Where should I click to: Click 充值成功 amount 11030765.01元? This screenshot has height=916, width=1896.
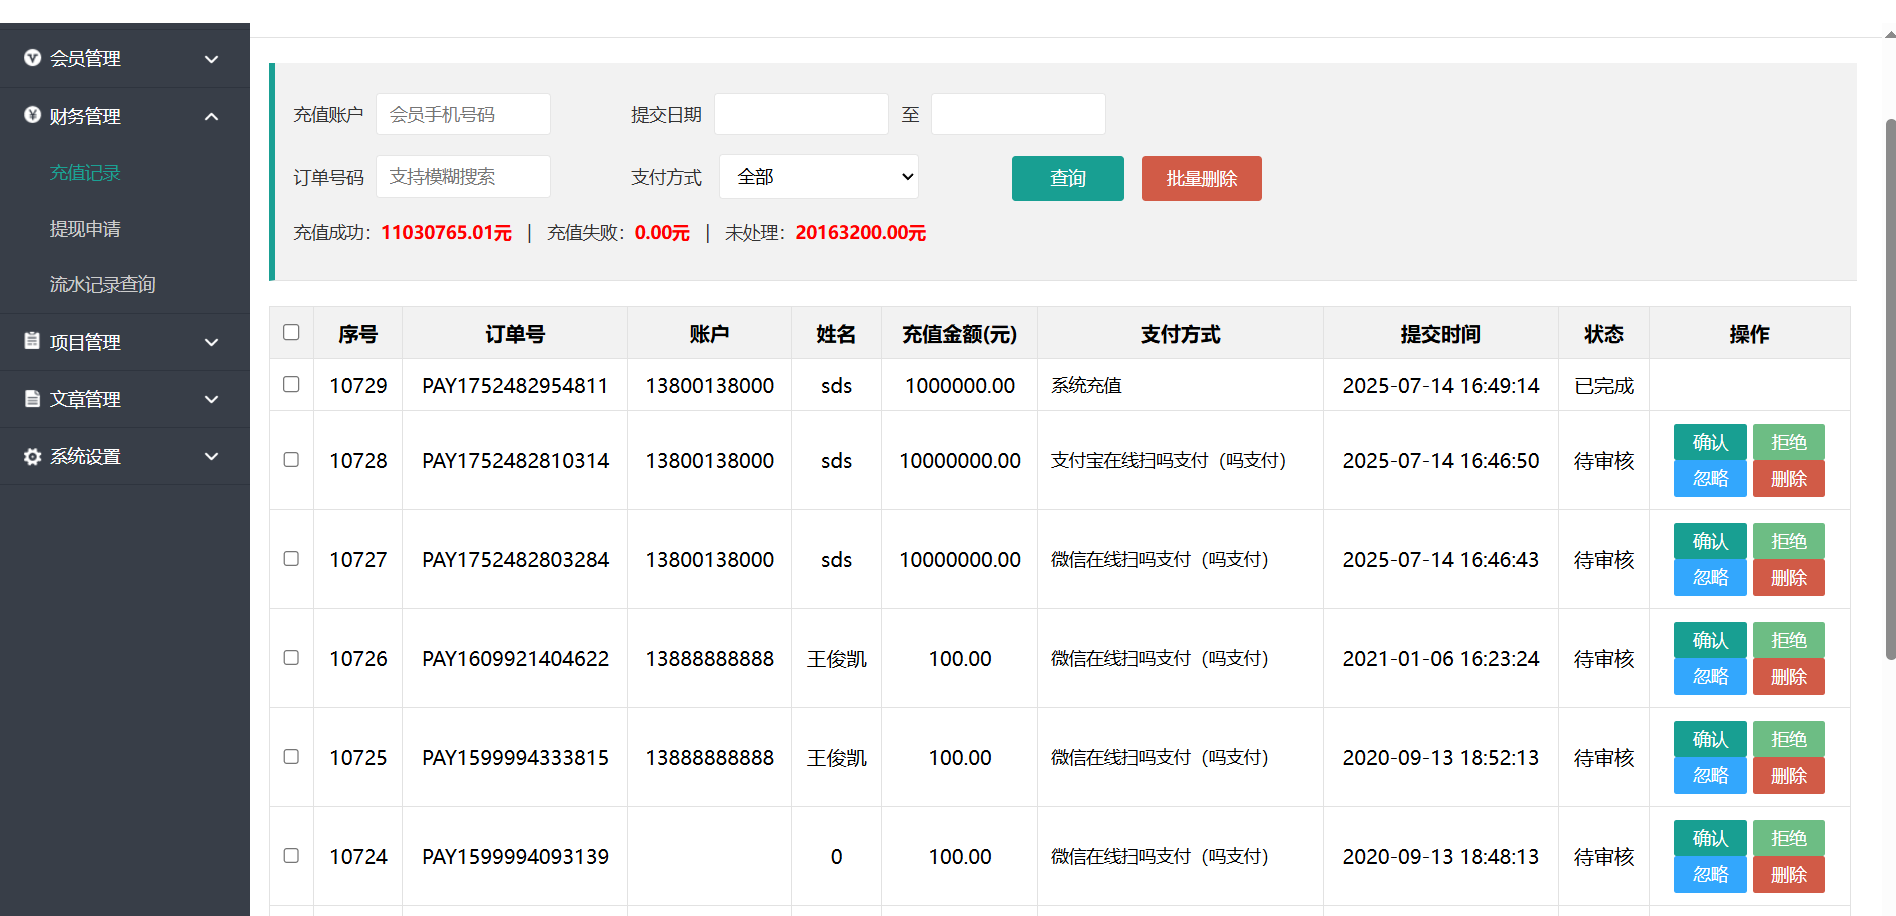pos(446,233)
